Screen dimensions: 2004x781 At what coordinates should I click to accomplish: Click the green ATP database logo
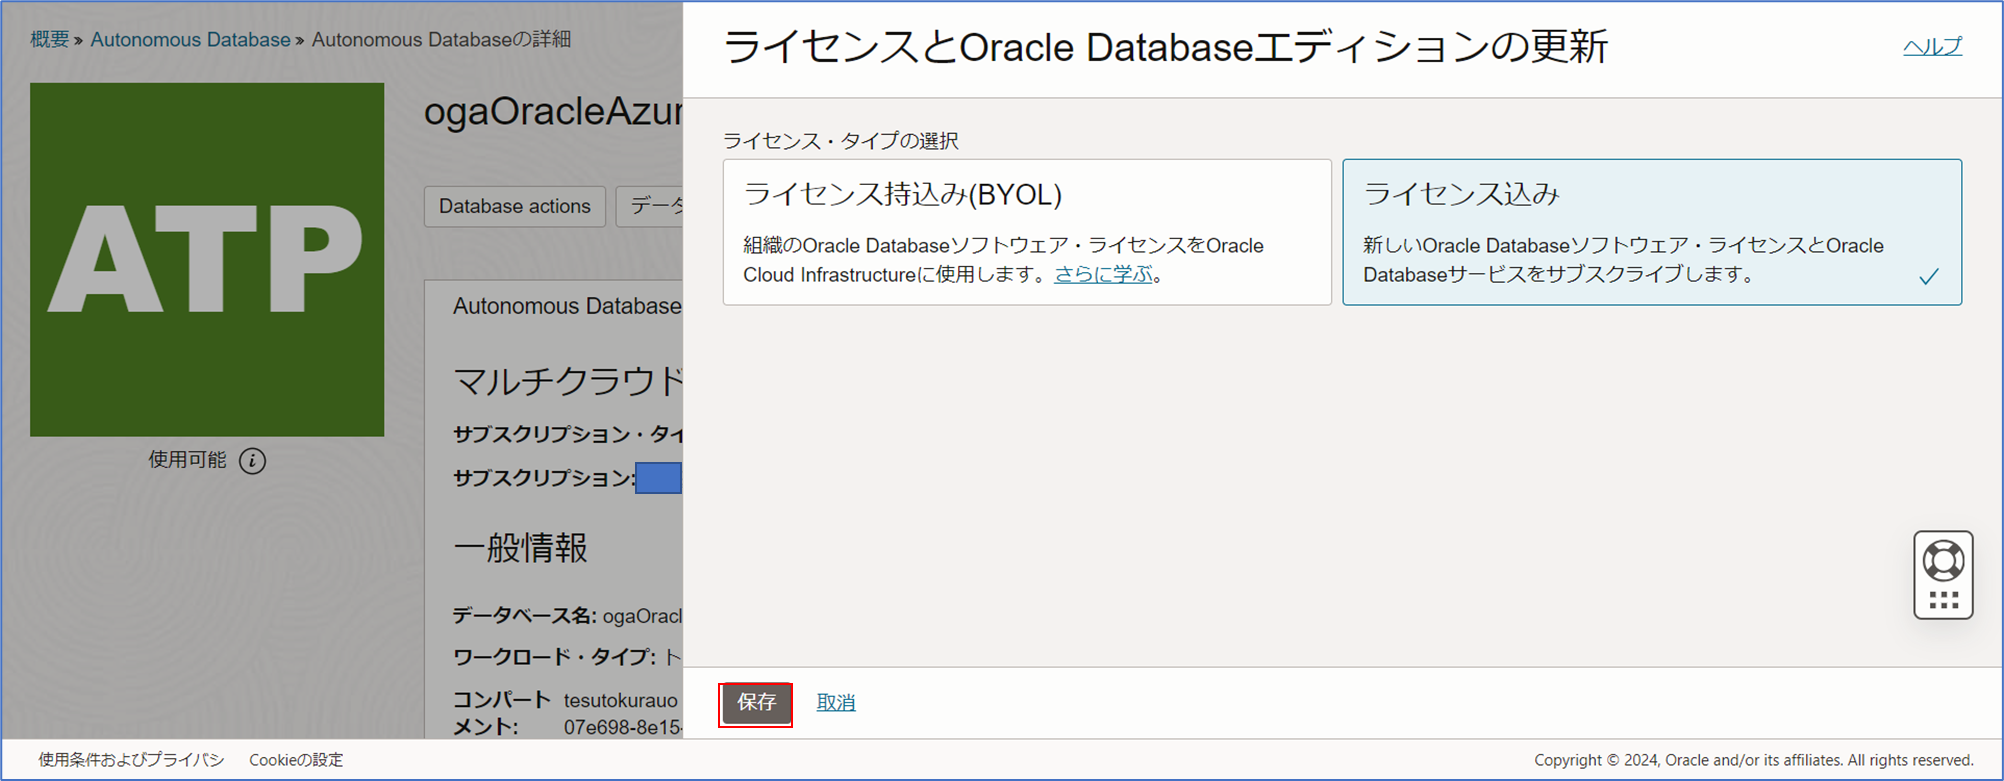207,260
